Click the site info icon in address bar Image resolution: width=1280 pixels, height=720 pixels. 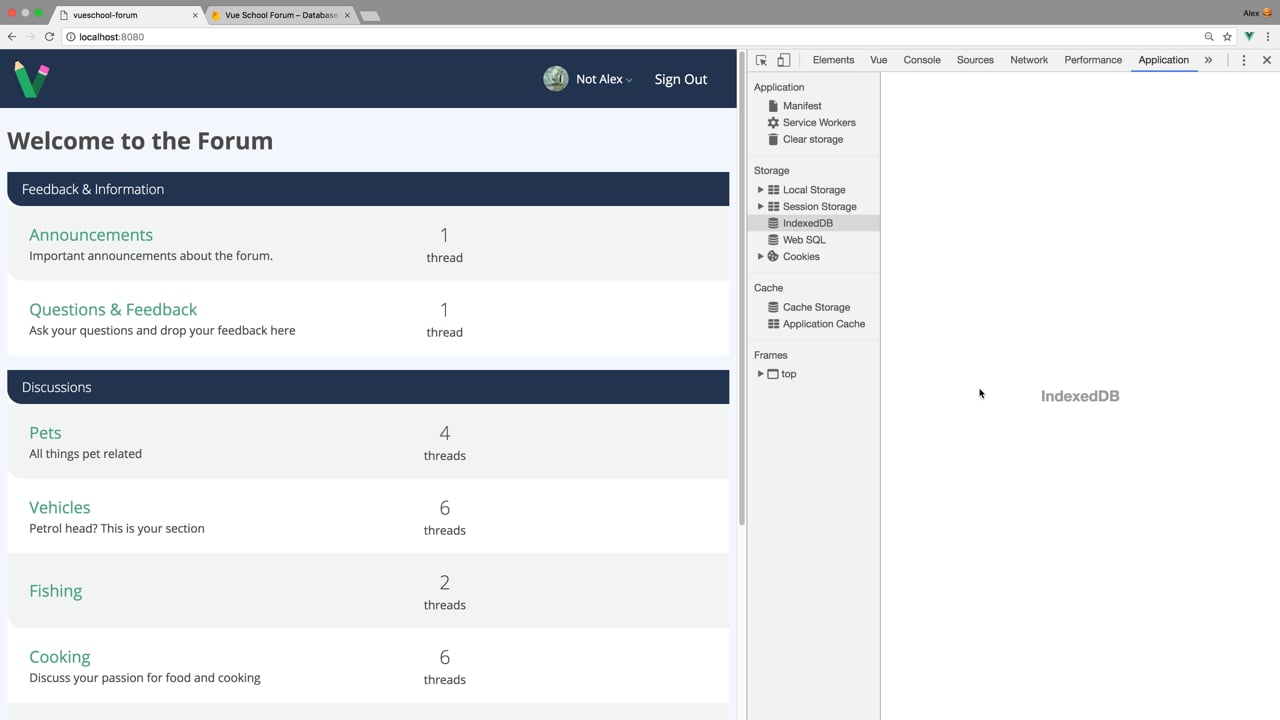[71, 37]
